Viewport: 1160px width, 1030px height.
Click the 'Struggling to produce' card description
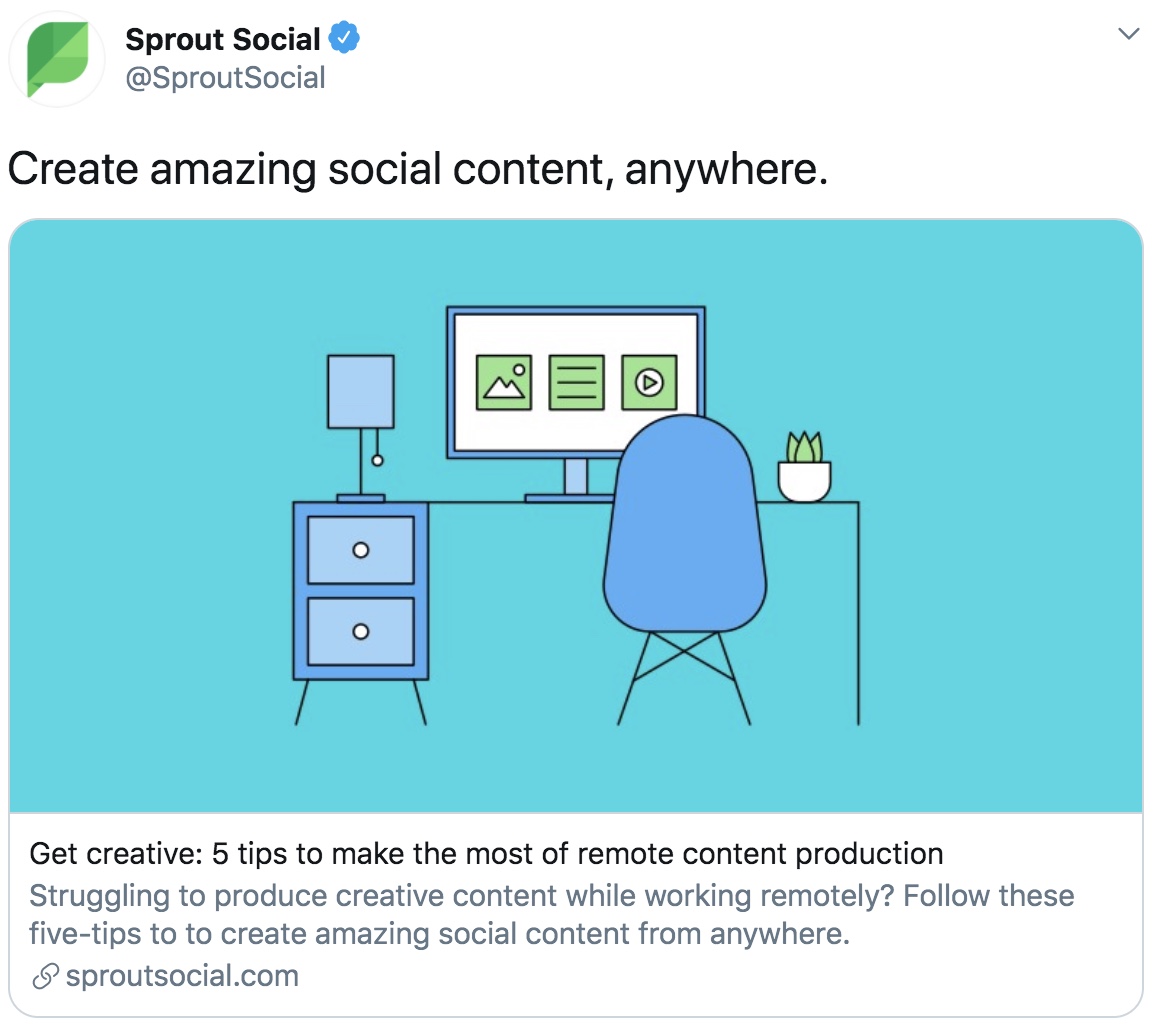[551, 915]
